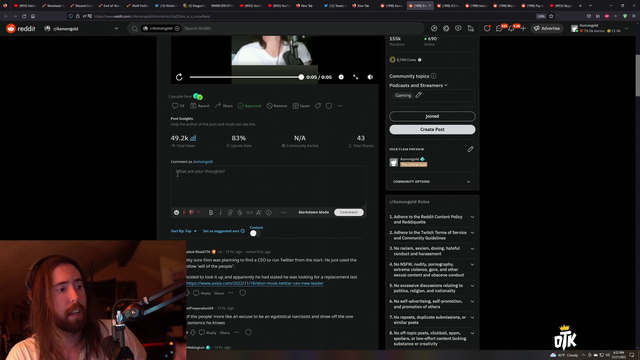Apply superscript in the comment editor
The width and height of the screenshot is (640, 360).
259,212
